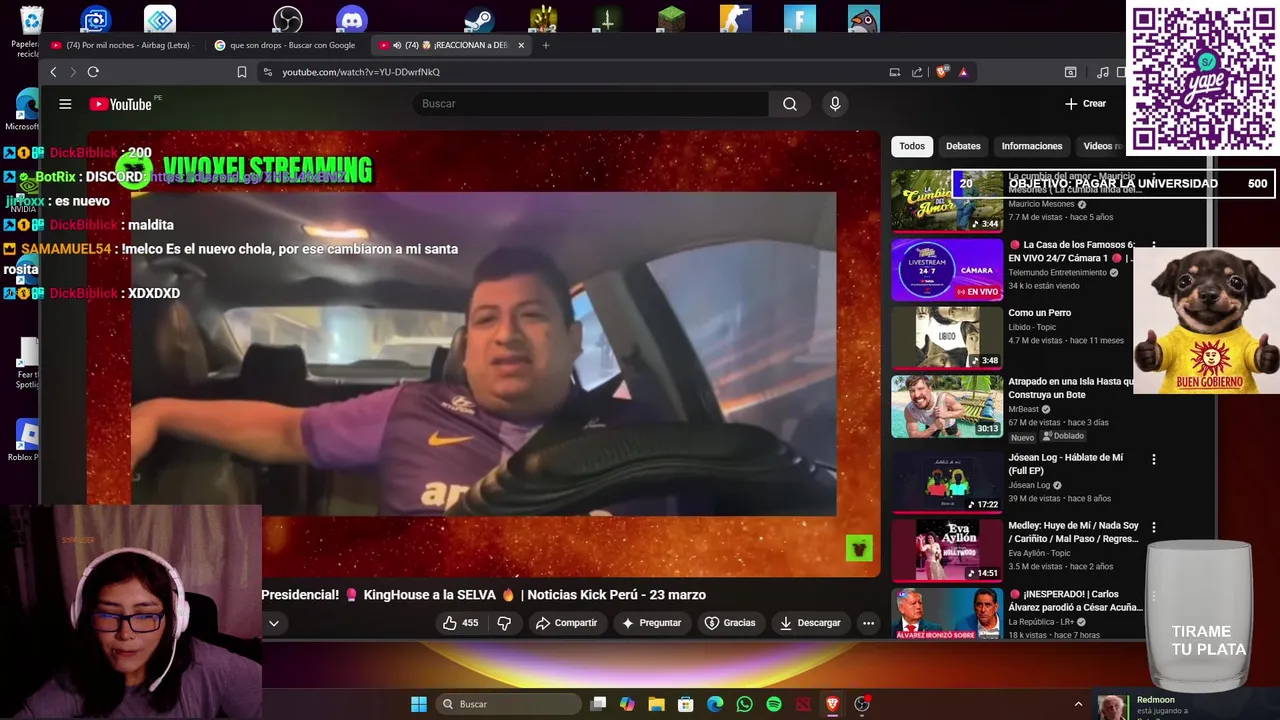Go back with the browser back arrow
This screenshot has width=1280, height=720.
pyautogui.click(x=54, y=72)
